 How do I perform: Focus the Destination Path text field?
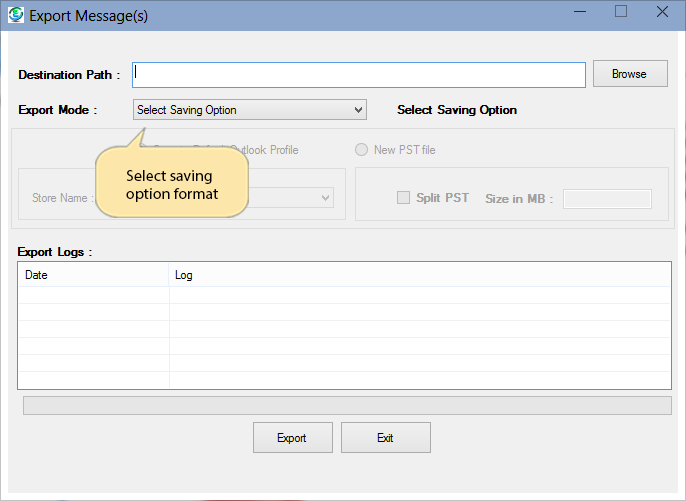tap(358, 75)
